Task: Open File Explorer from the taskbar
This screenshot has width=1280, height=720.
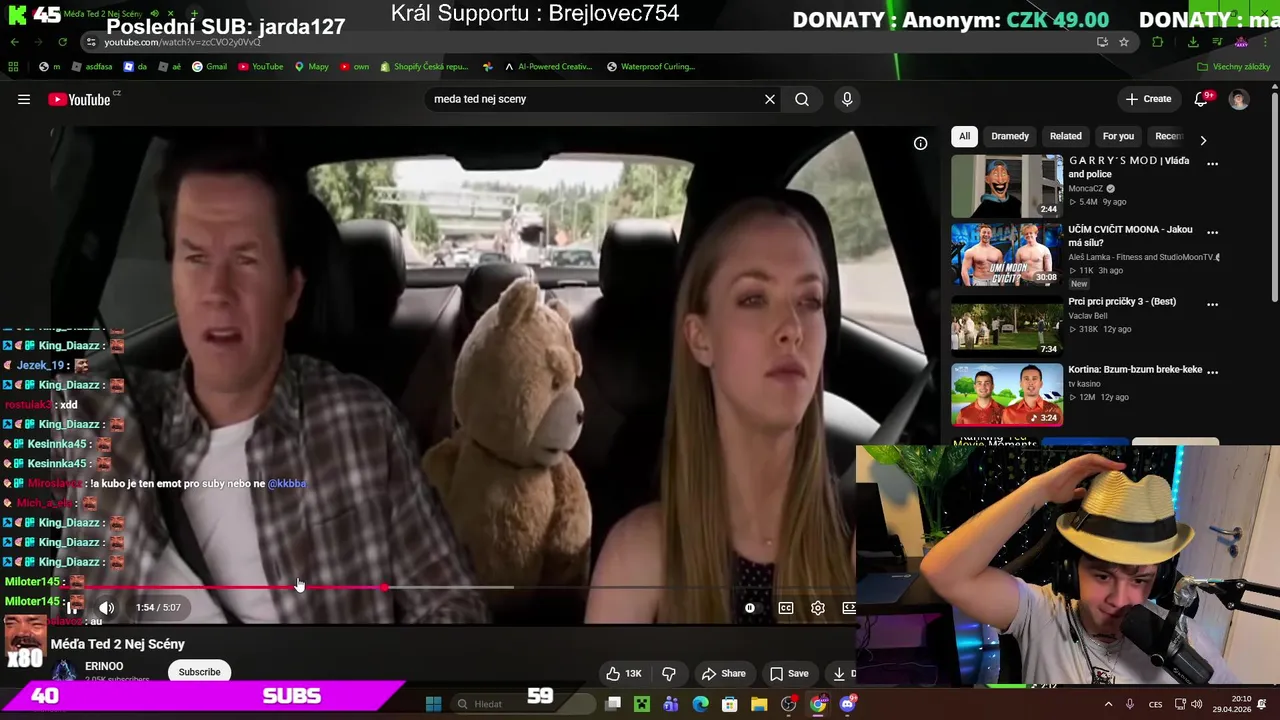Action: [x=759, y=704]
